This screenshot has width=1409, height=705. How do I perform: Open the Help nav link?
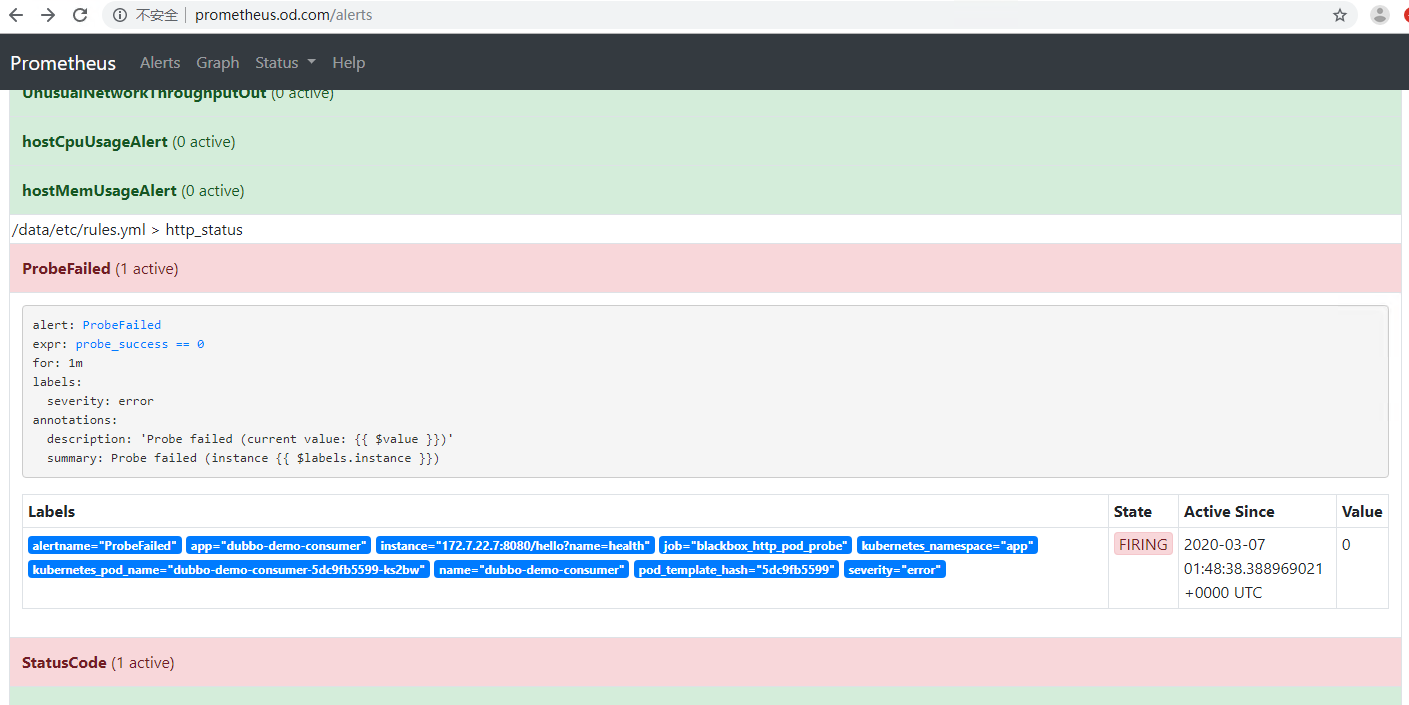pos(348,63)
